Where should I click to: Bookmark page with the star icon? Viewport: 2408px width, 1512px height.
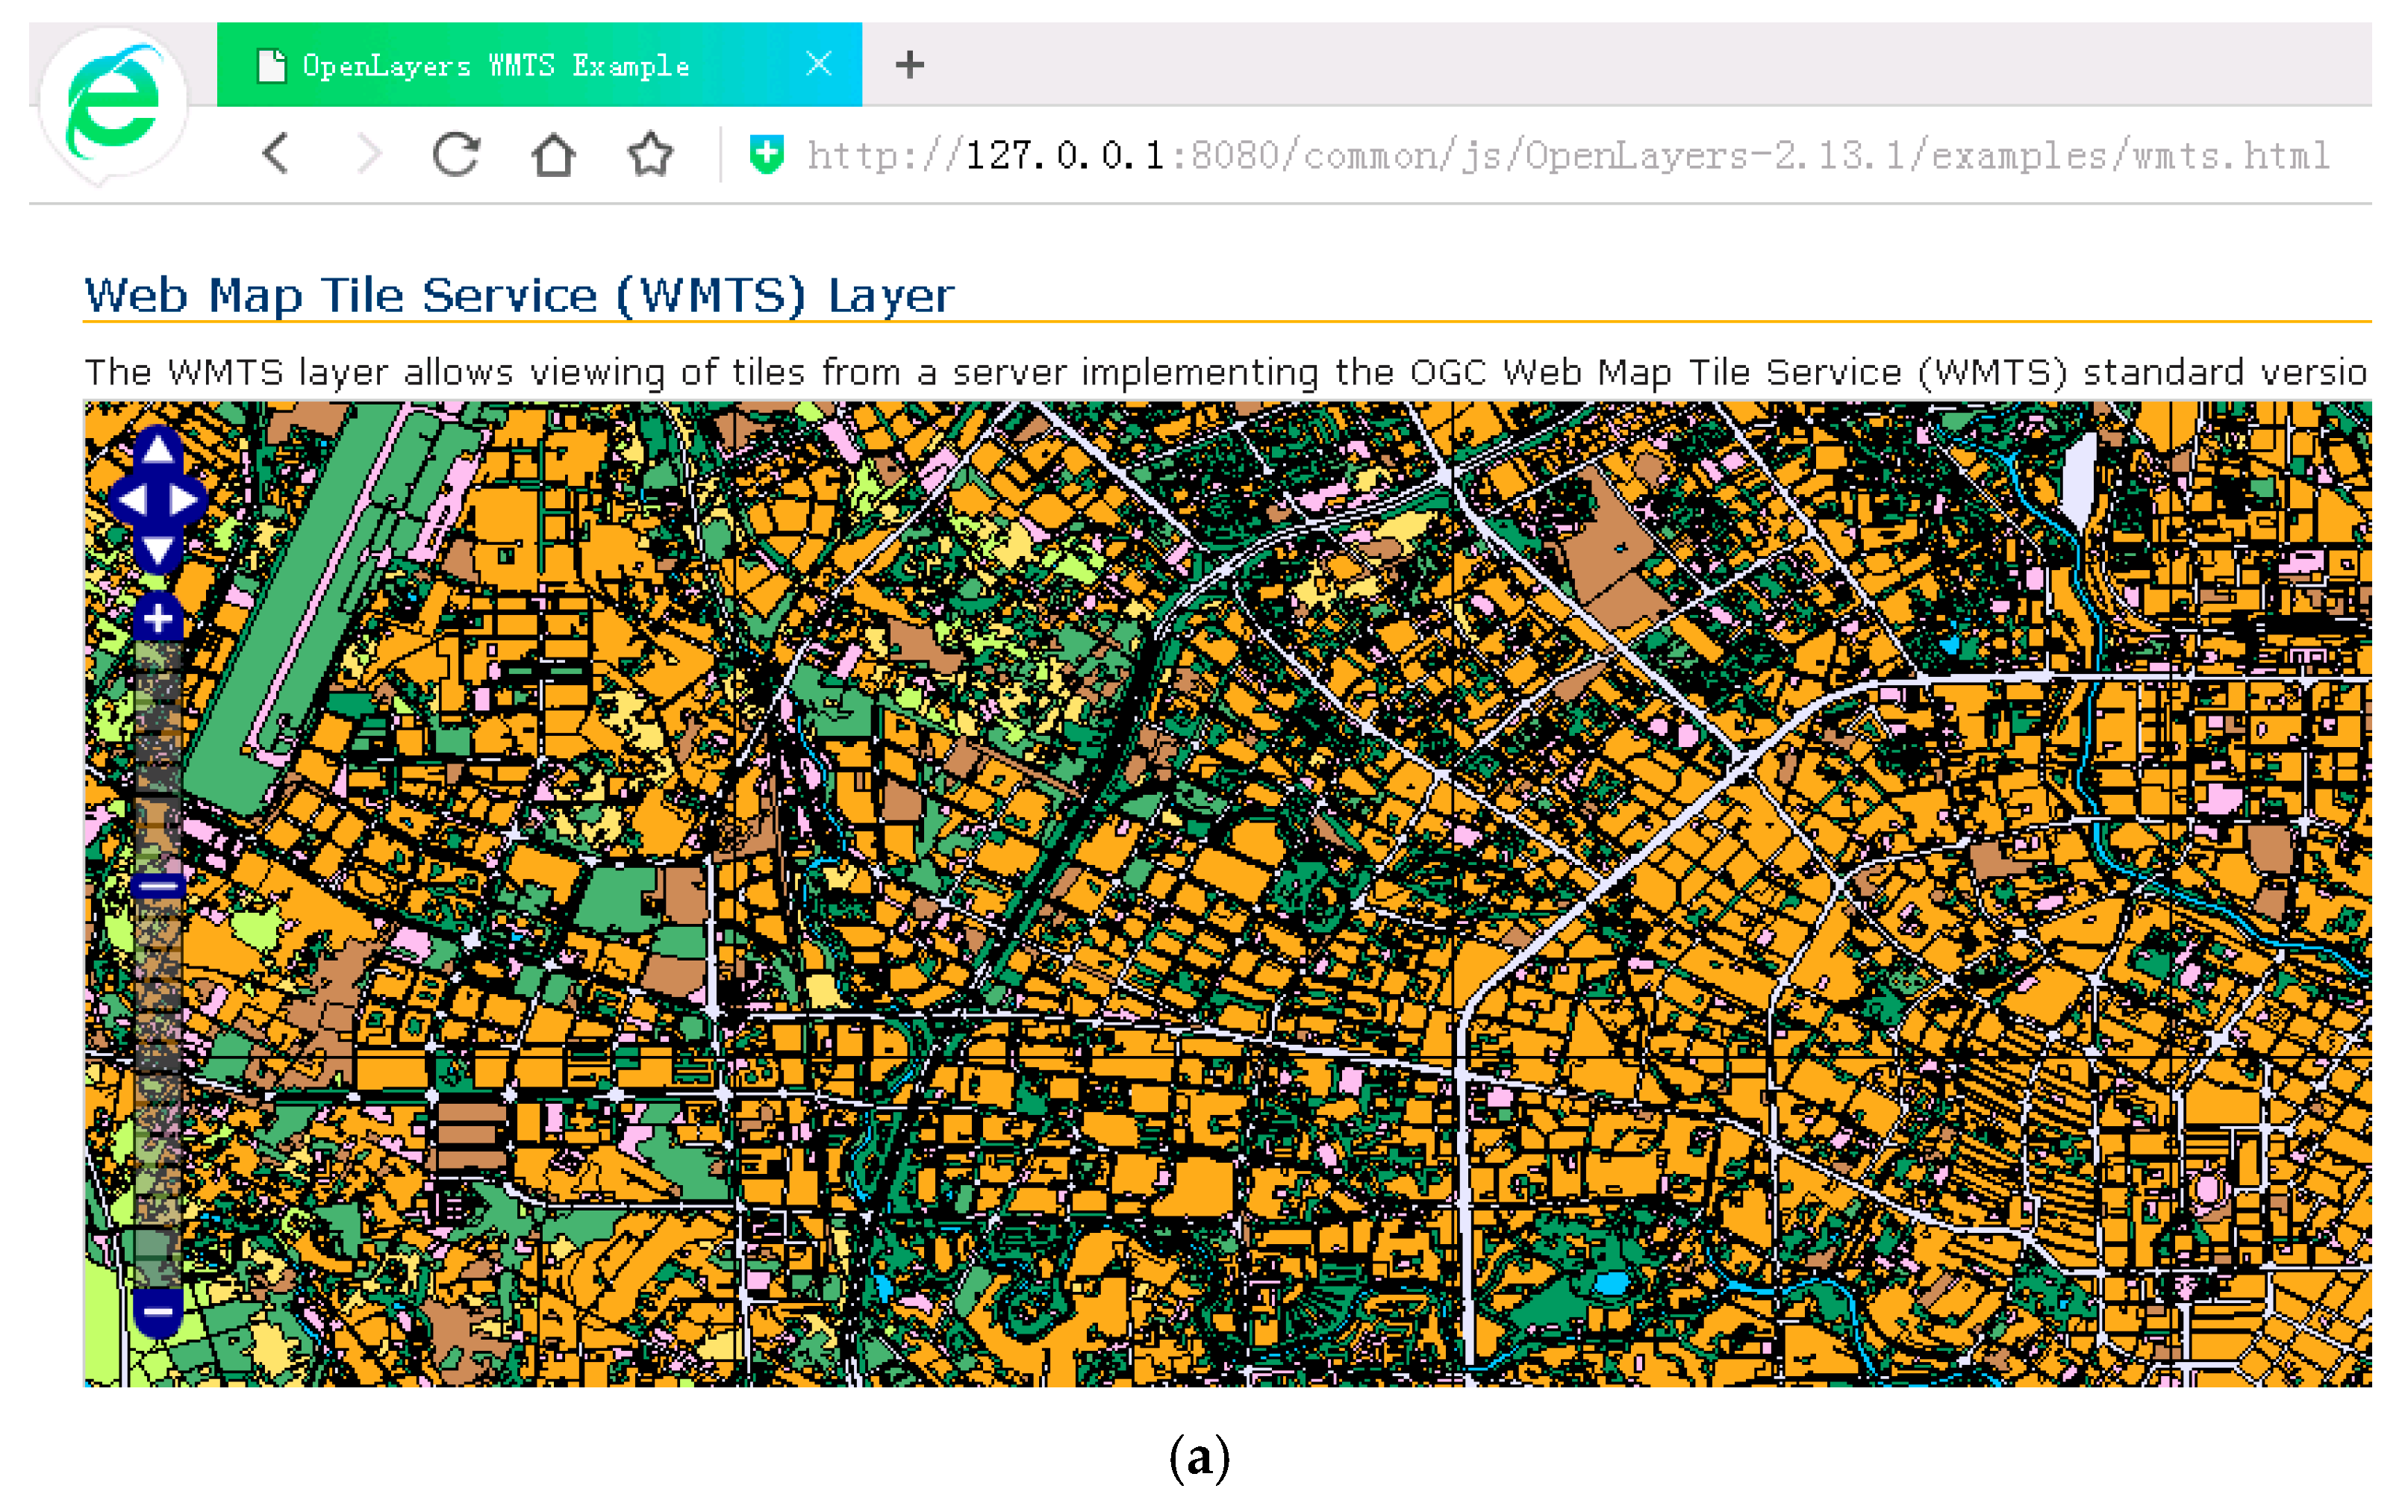[650, 154]
